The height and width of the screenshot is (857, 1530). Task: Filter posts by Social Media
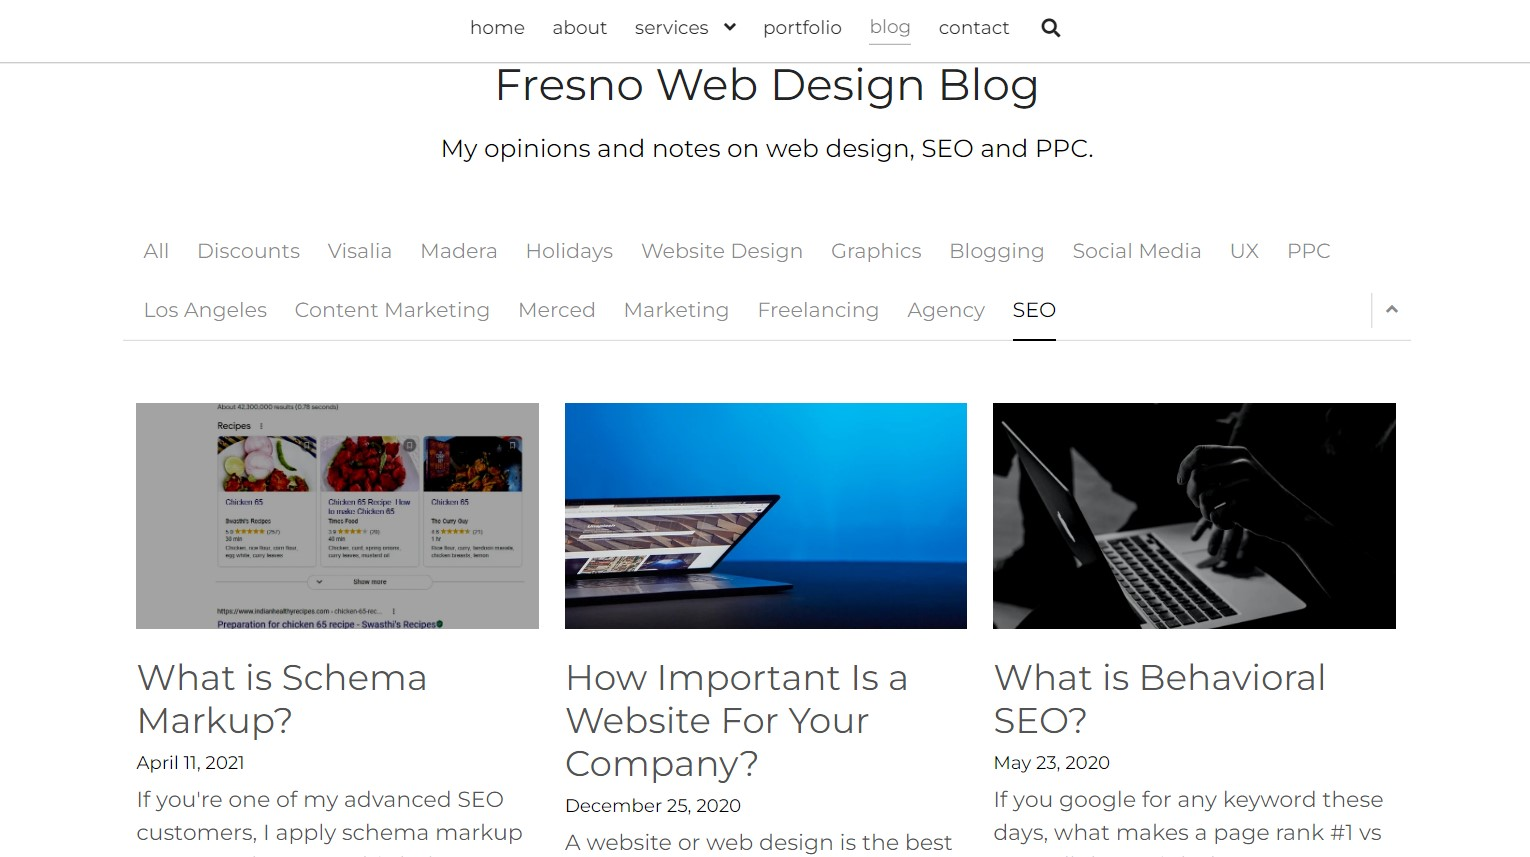click(x=1136, y=251)
